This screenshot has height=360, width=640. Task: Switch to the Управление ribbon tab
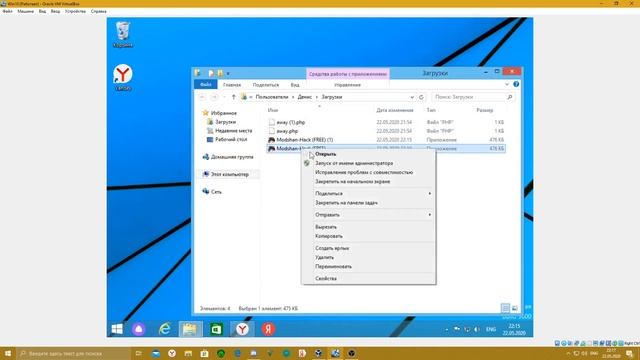[x=347, y=85]
